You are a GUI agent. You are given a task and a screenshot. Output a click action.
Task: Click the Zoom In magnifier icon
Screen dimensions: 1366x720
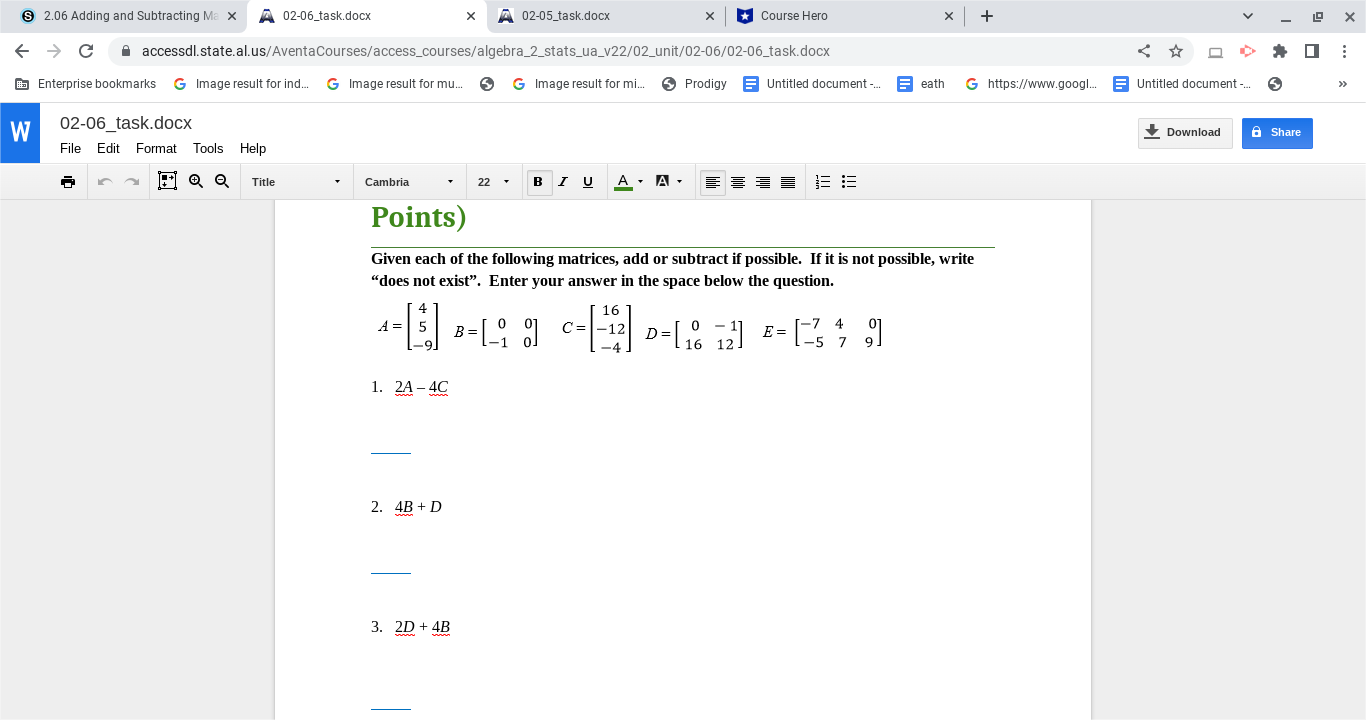(x=196, y=181)
